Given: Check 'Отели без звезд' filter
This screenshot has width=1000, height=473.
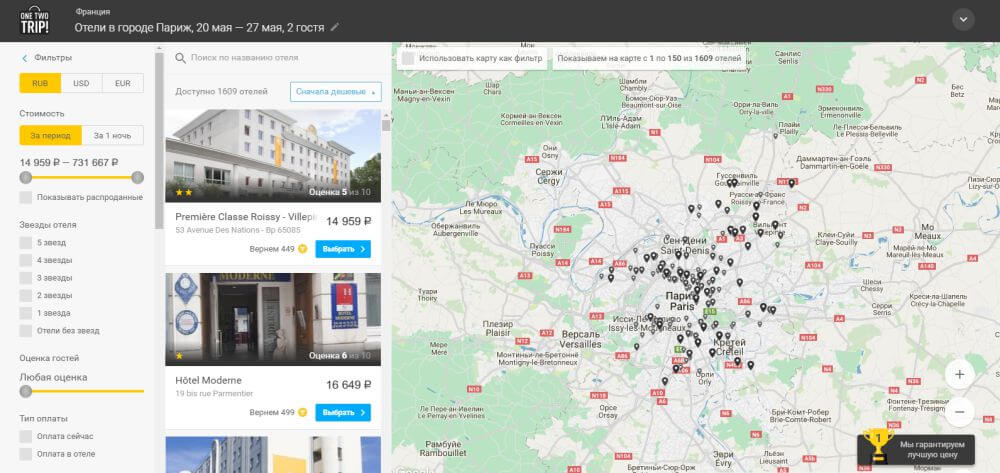Looking at the screenshot, I should coord(26,331).
